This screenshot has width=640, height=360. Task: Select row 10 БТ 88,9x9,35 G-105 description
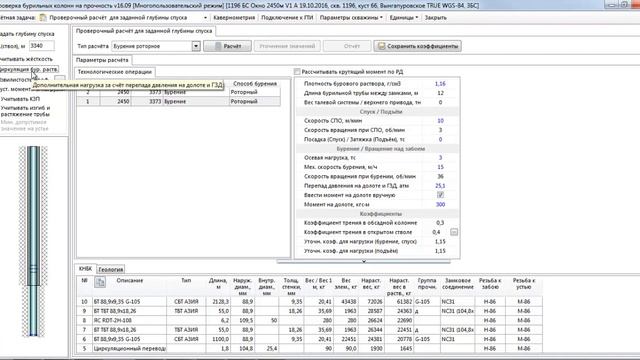(x=129, y=302)
